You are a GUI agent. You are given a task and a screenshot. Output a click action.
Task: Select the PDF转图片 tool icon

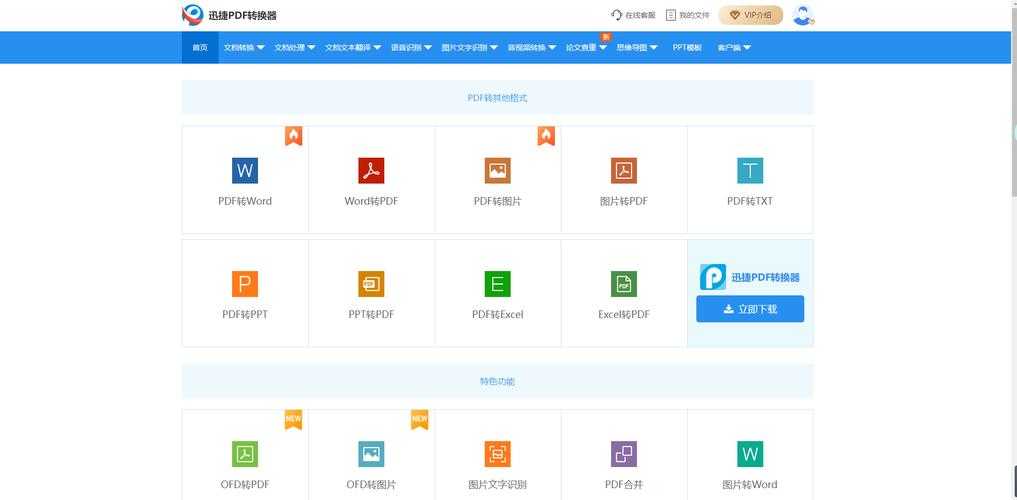497,170
